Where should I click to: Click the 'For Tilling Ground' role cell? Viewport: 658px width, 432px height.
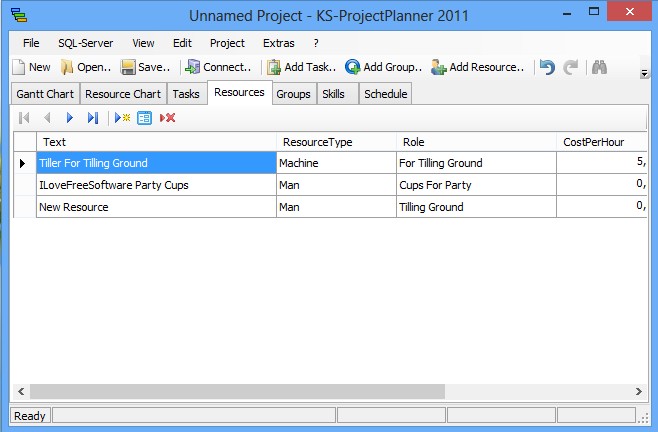coord(476,163)
